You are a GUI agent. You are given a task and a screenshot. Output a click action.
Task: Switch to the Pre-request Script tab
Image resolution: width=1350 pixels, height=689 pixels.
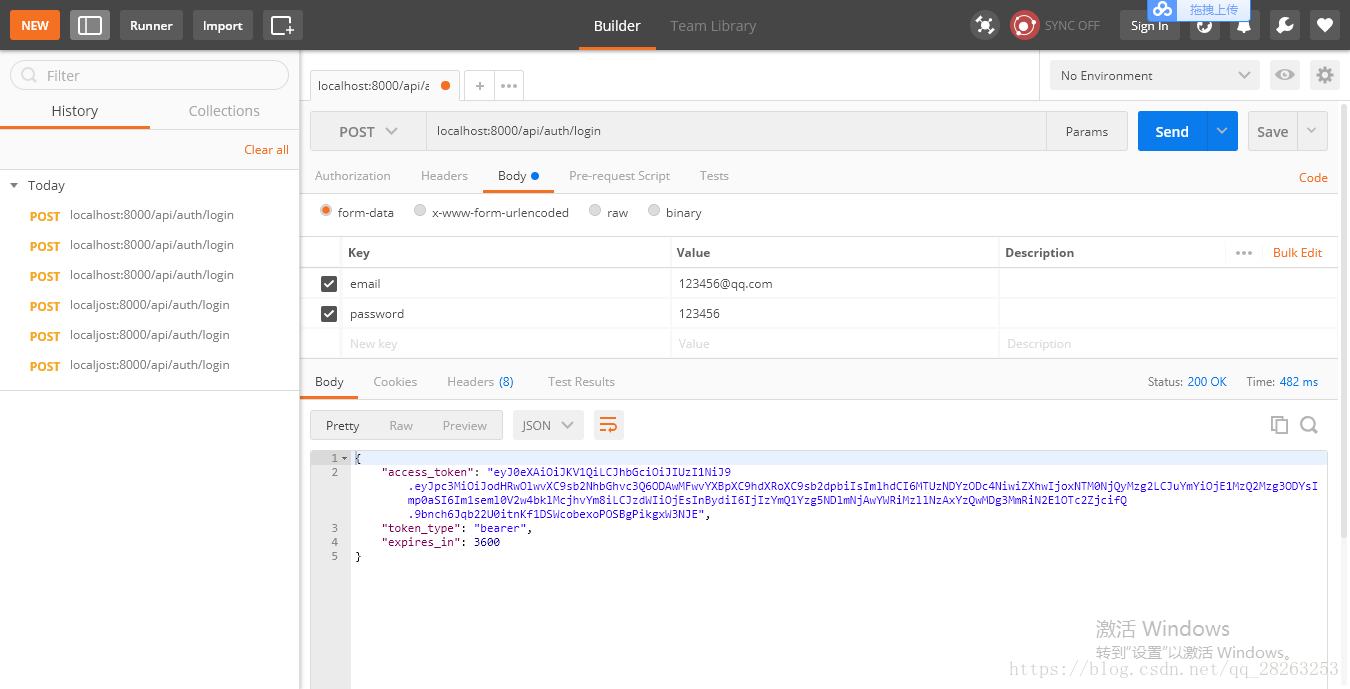pyautogui.click(x=619, y=176)
